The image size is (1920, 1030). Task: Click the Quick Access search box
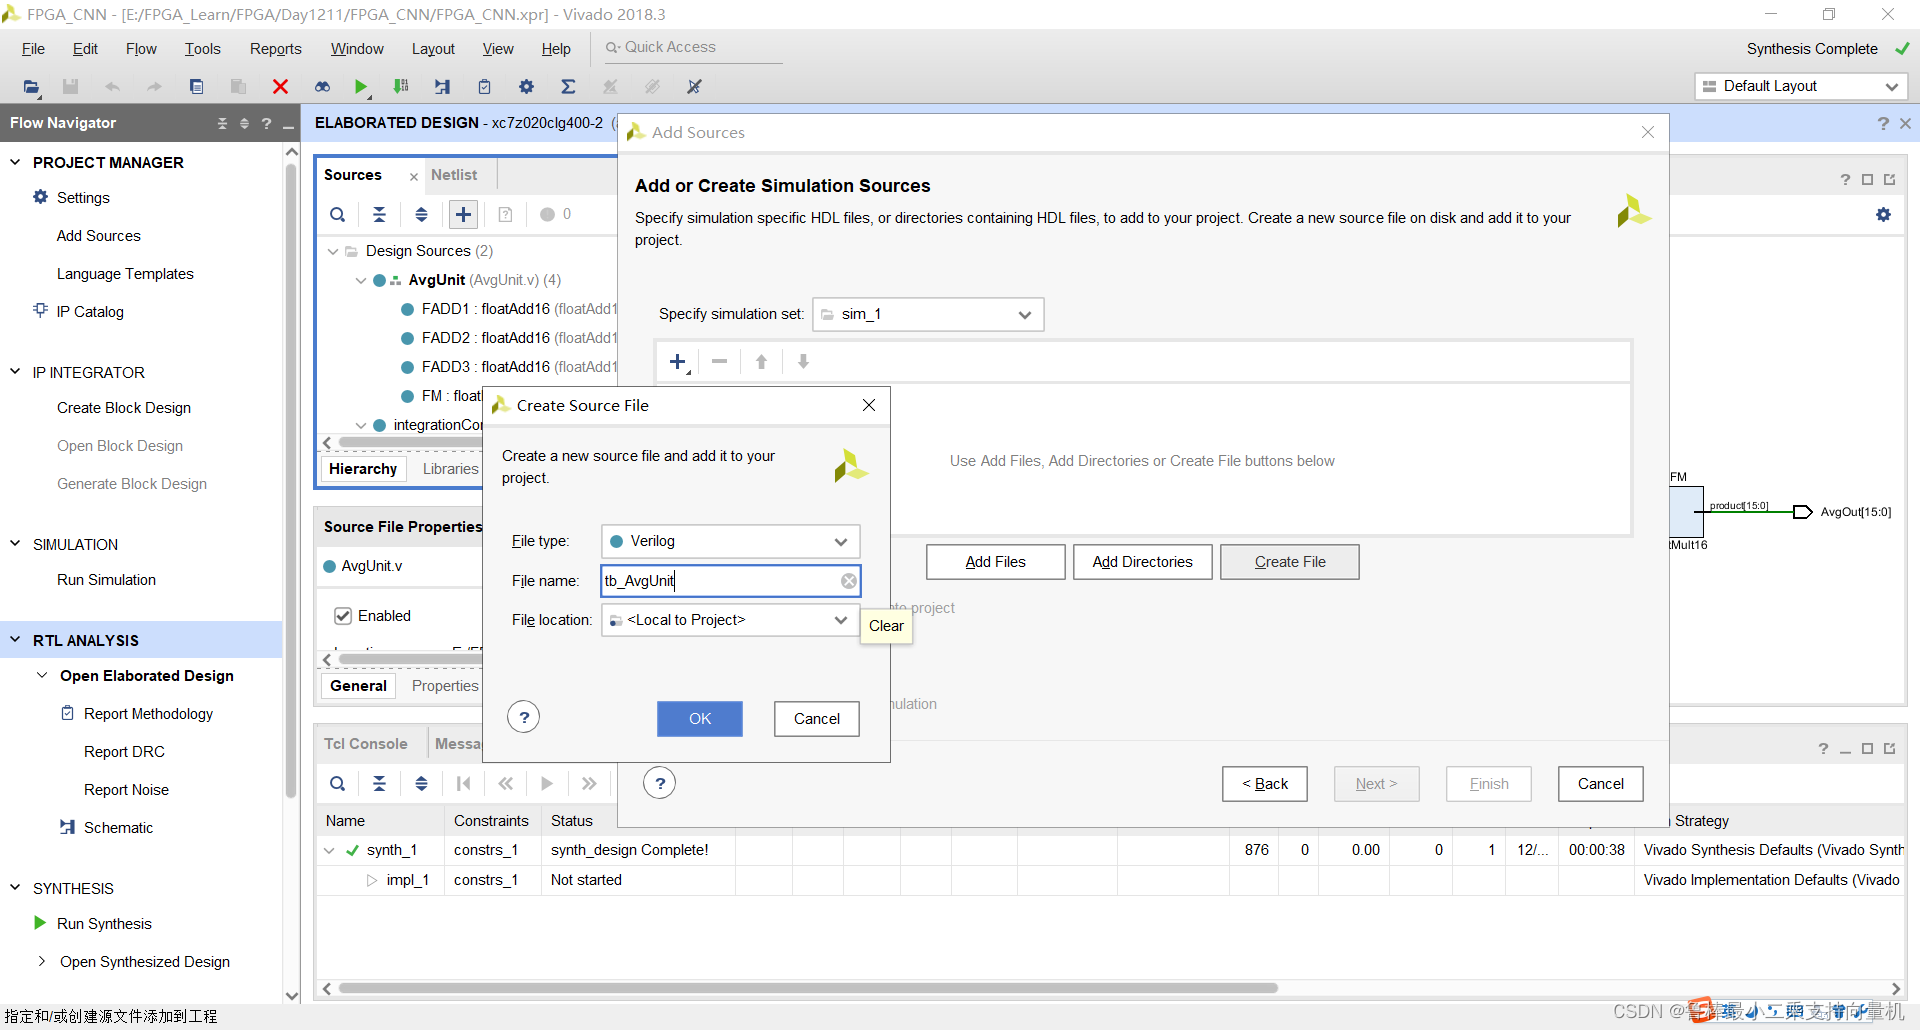click(692, 48)
